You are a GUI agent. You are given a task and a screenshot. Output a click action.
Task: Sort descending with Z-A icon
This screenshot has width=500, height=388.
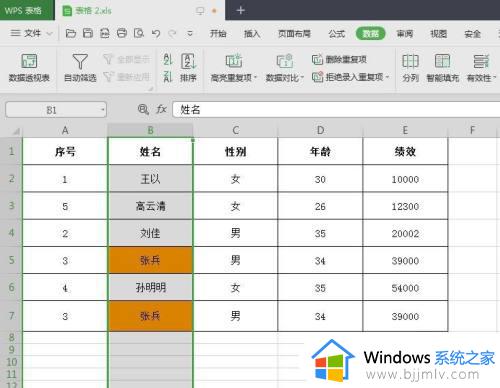tap(168, 77)
